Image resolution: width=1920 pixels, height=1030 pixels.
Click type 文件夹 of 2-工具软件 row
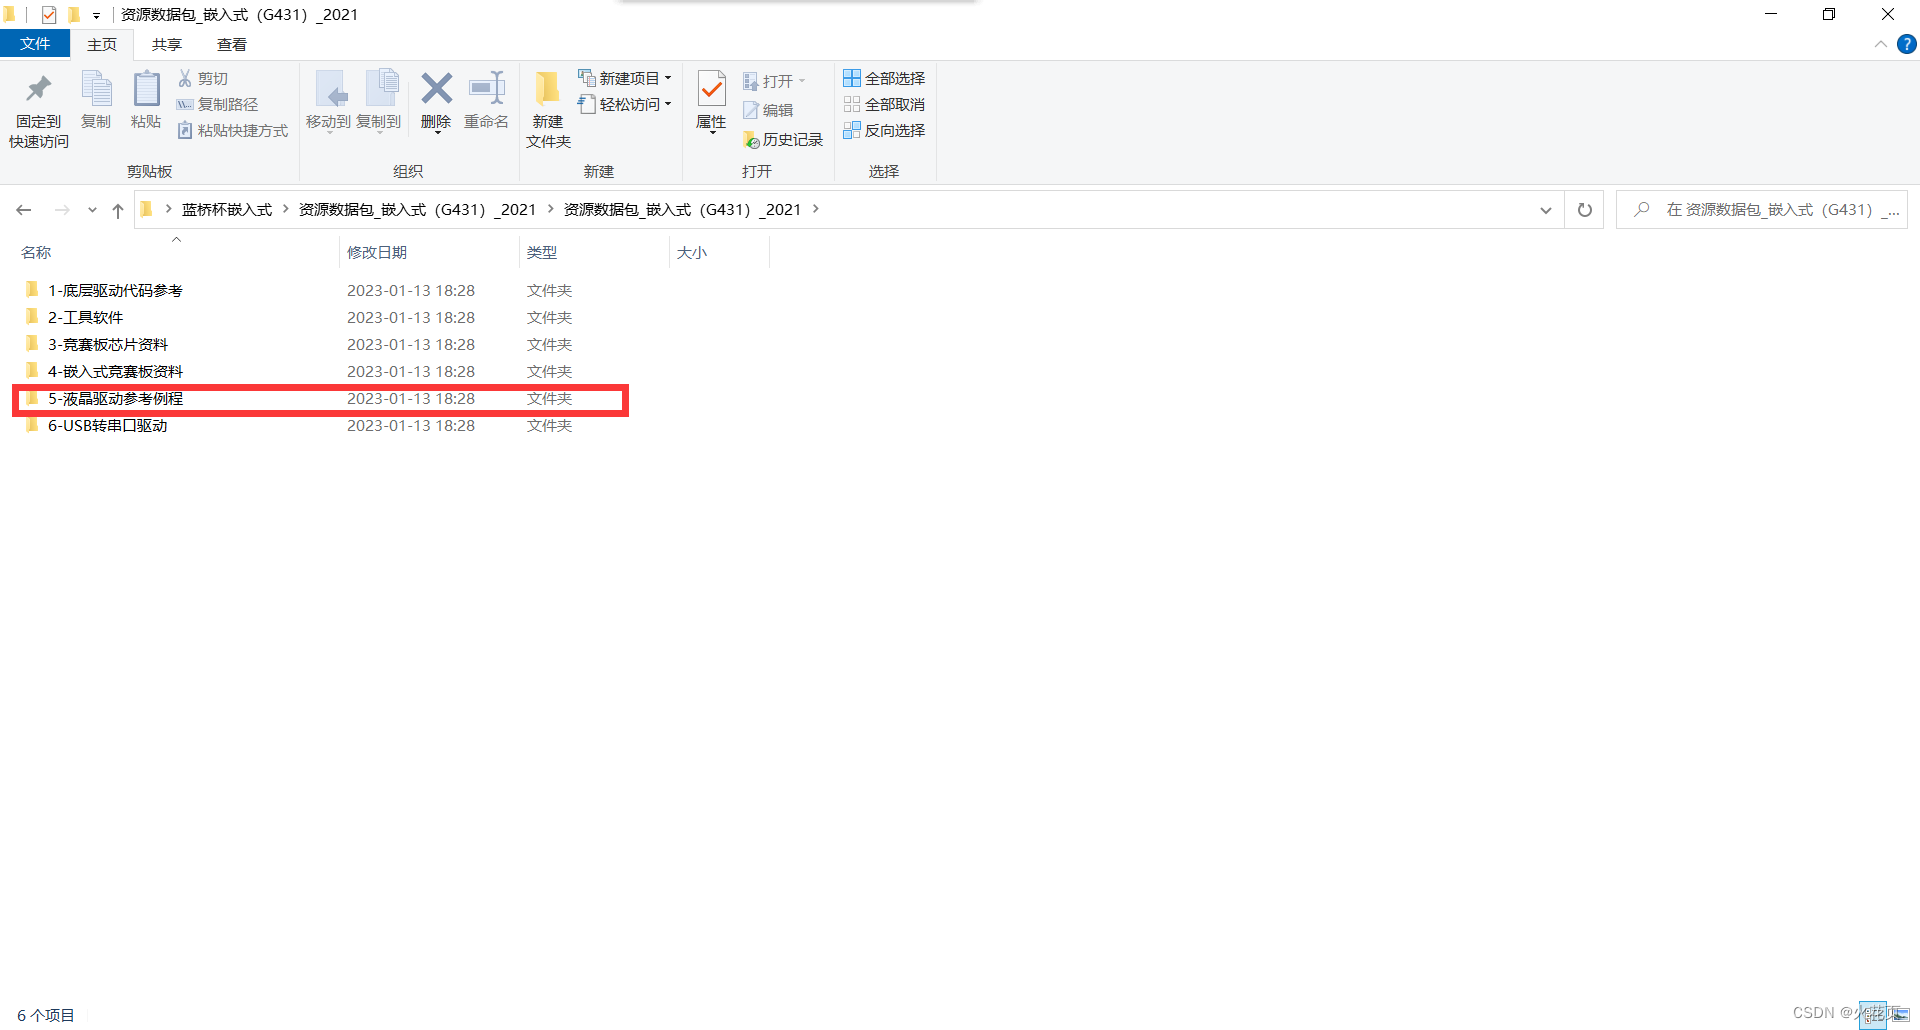point(549,317)
